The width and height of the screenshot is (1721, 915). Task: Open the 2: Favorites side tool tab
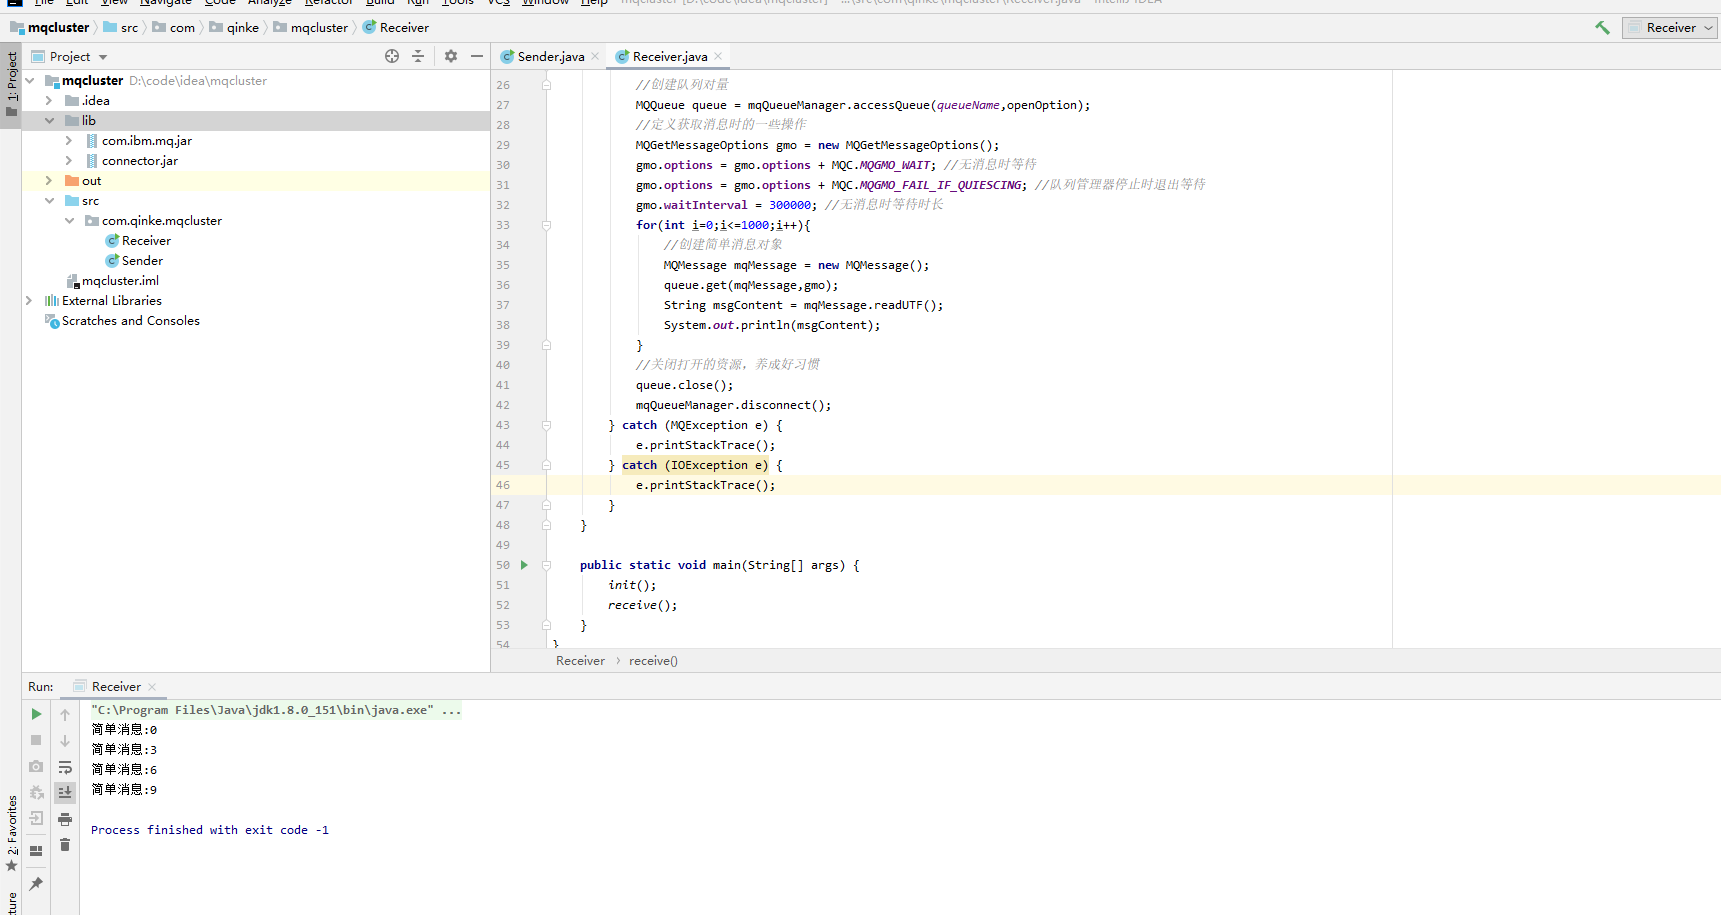click(11, 832)
